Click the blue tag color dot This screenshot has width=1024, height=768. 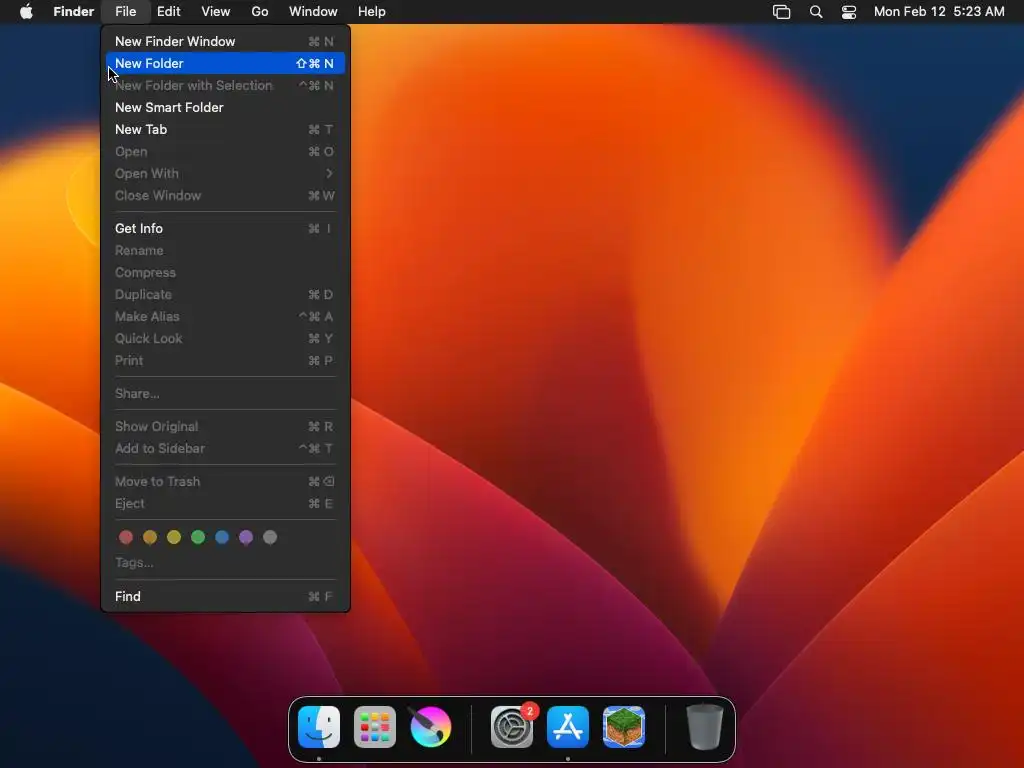pos(222,537)
